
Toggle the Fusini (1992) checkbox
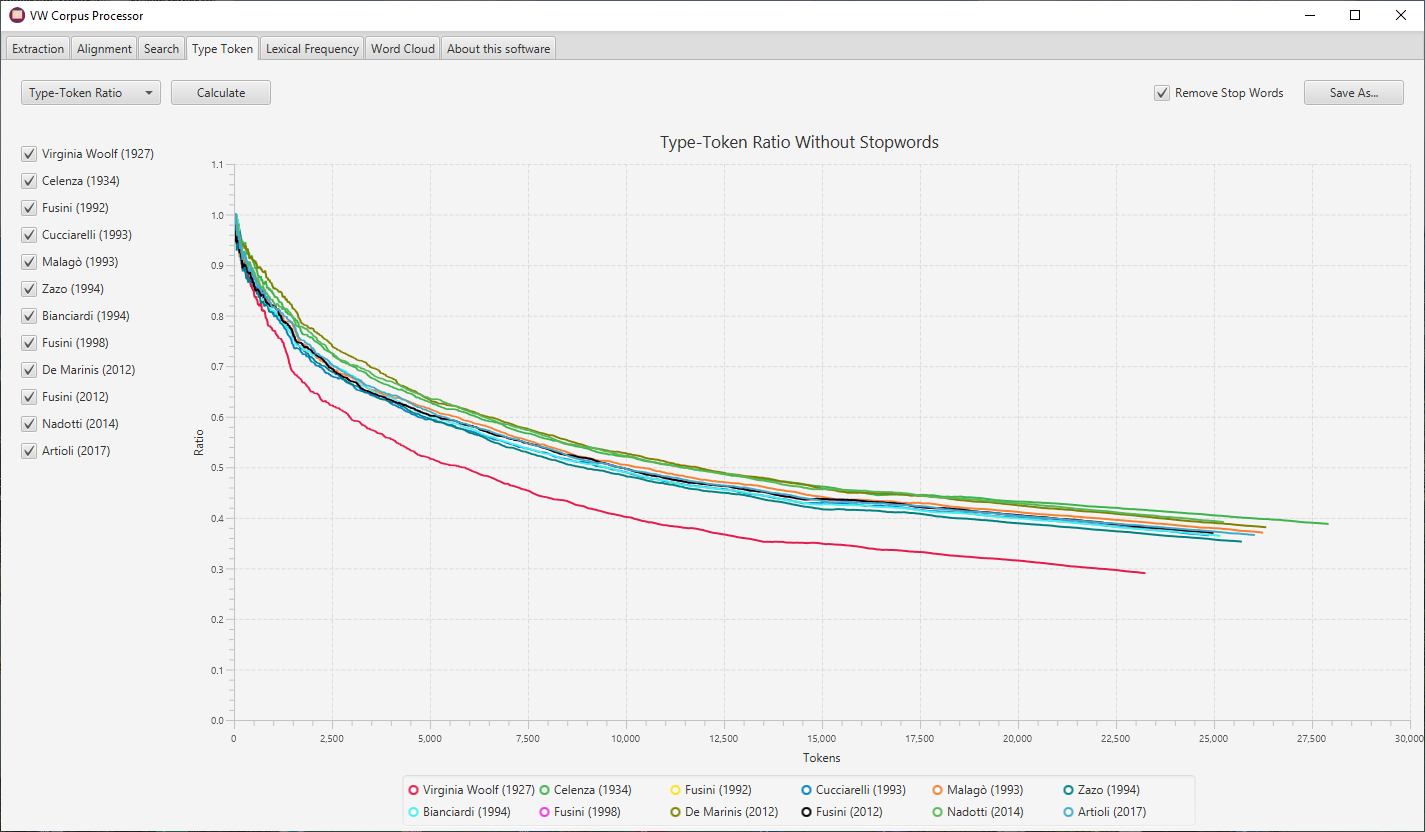pos(29,208)
